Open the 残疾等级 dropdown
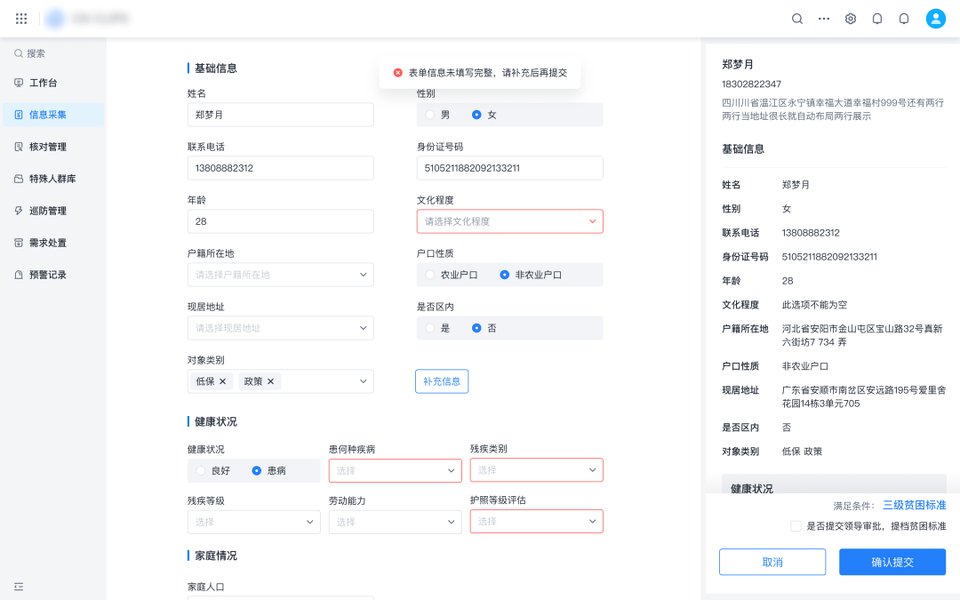Image resolution: width=960 pixels, height=600 pixels. [253, 522]
